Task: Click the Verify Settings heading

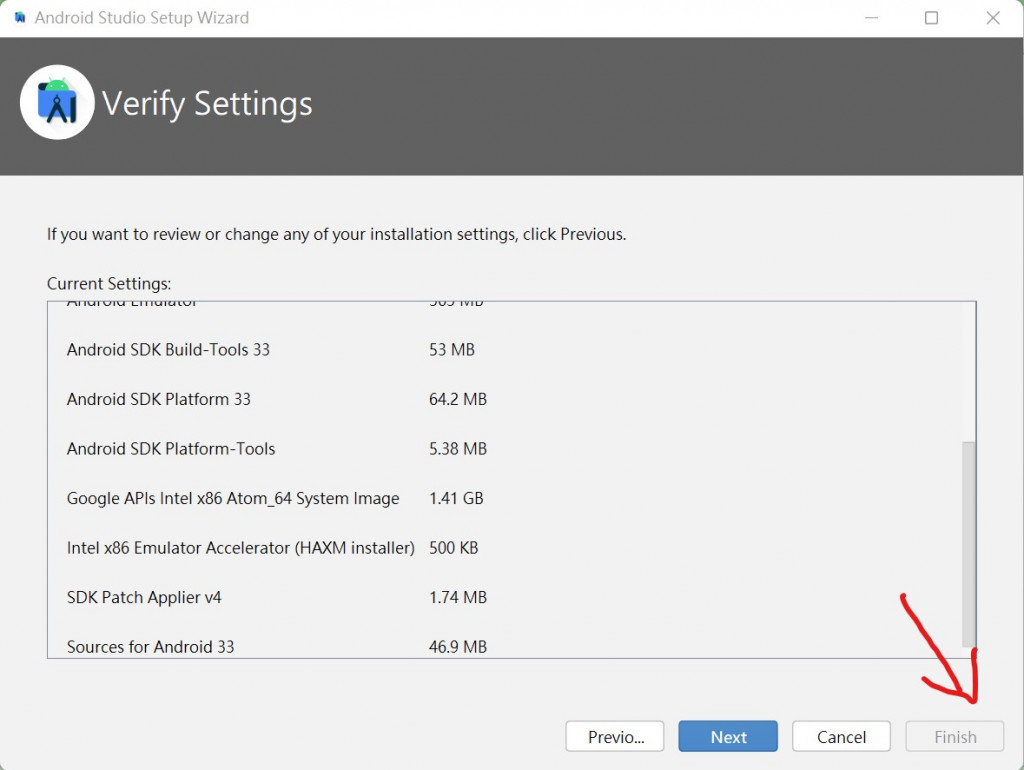Action: click(x=207, y=104)
